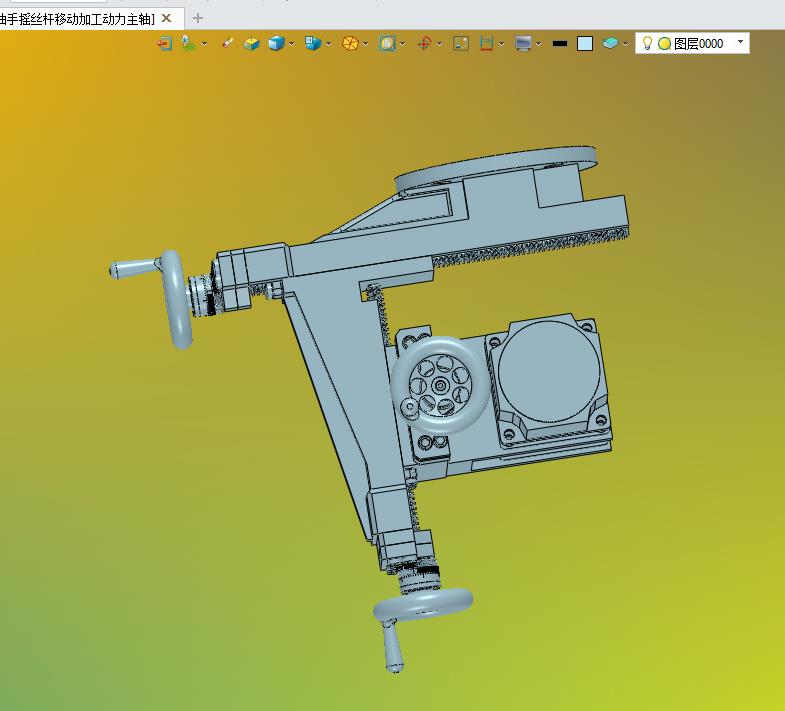The image size is (785, 711).
Task: Expand the dropdown next to the orange sphere icon
Action: click(x=365, y=44)
